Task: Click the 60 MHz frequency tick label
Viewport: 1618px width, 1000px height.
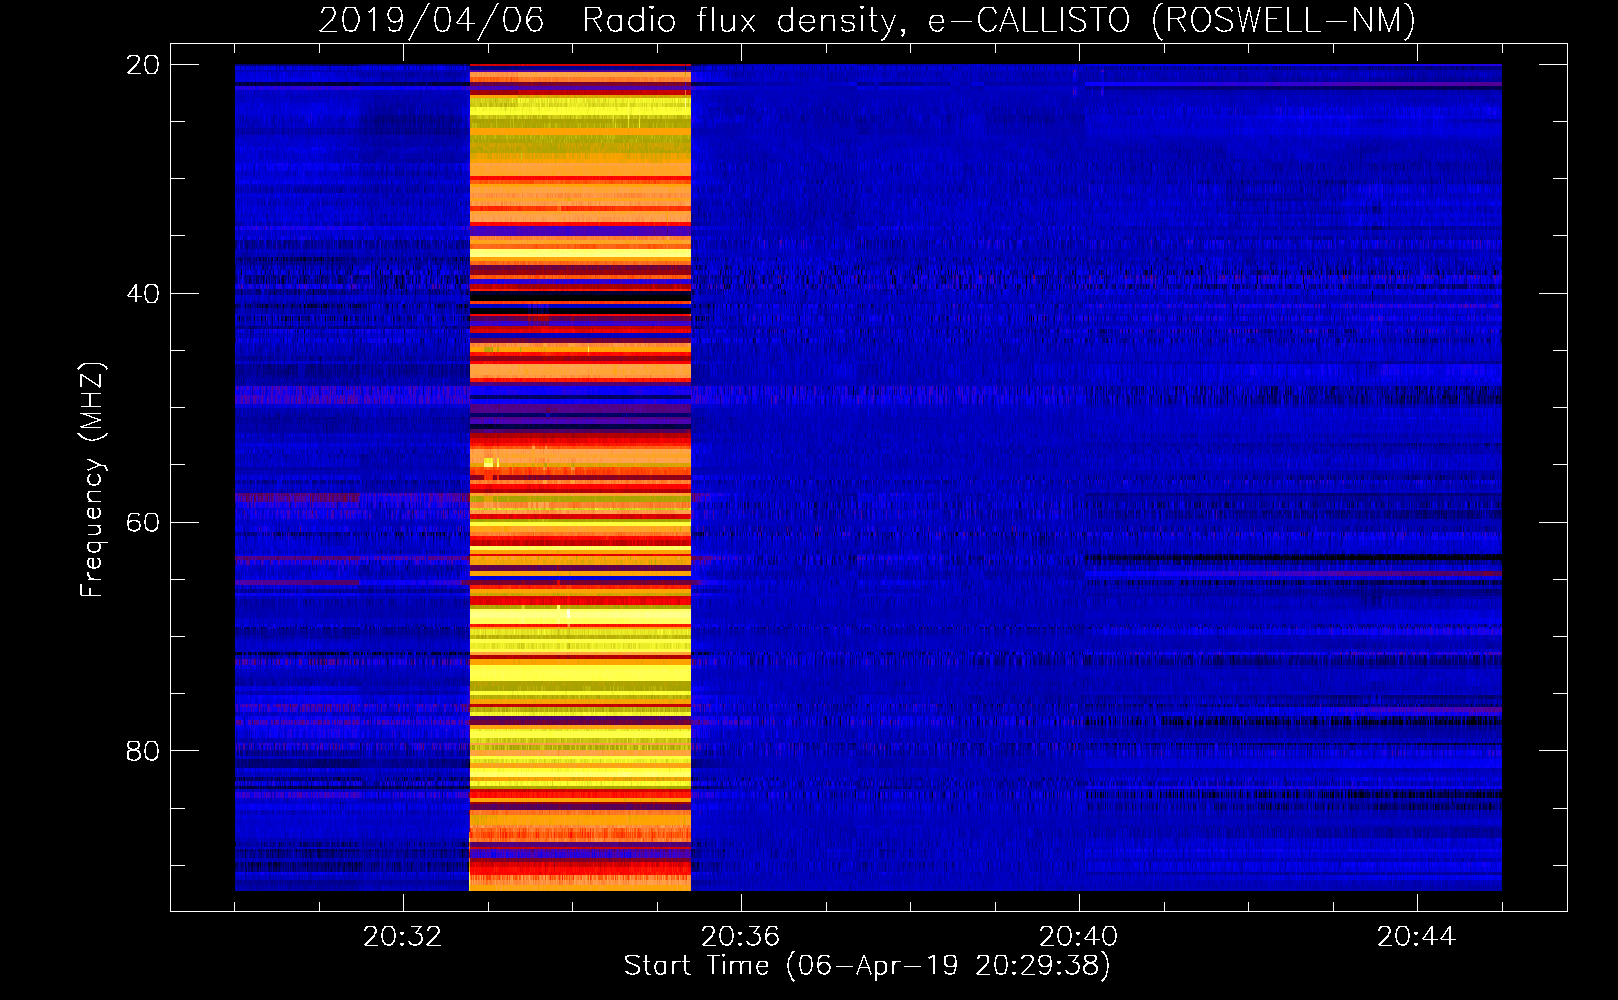Action: click(142, 522)
